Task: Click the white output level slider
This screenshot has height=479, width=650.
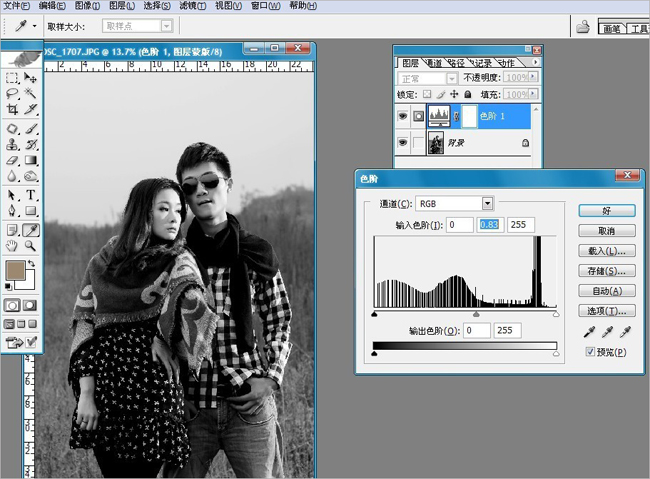Action: point(556,353)
